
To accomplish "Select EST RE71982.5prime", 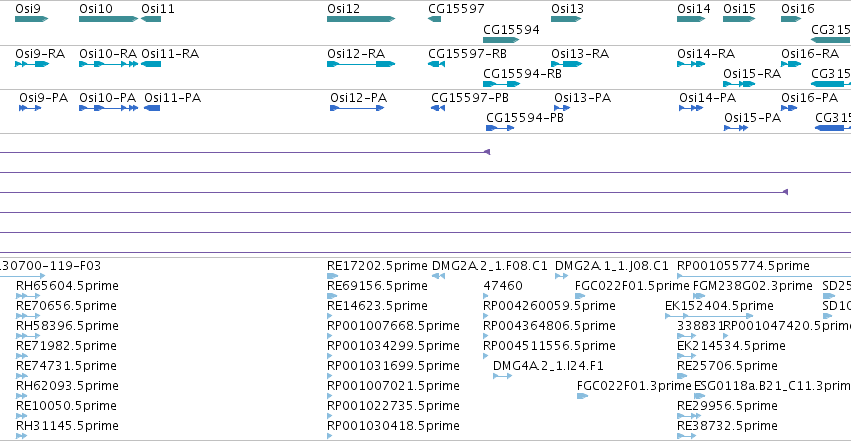I will coord(66,346).
